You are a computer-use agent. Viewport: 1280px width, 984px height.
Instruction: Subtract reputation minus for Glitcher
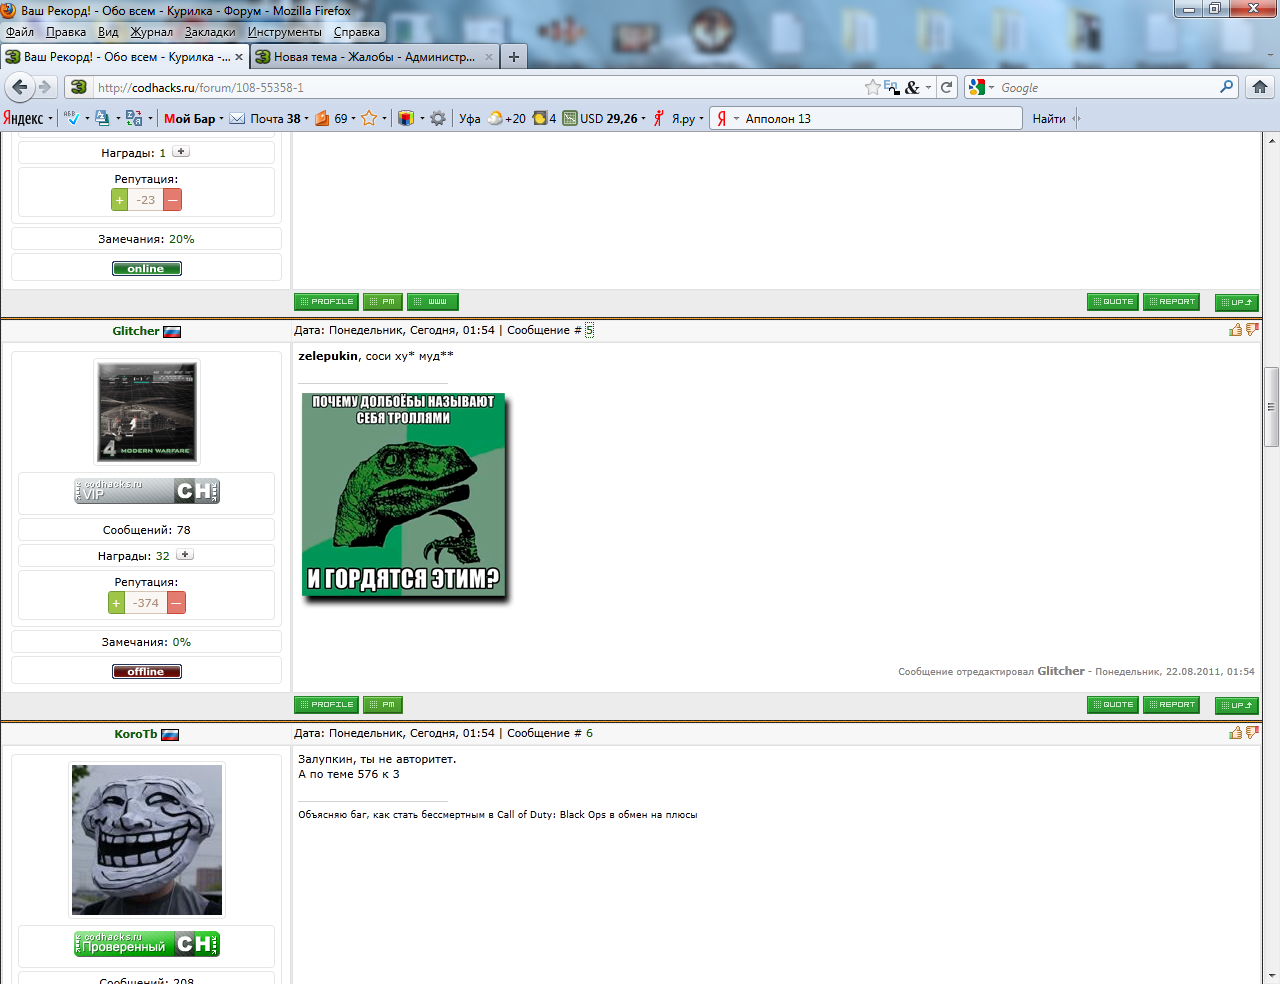[176, 603]
